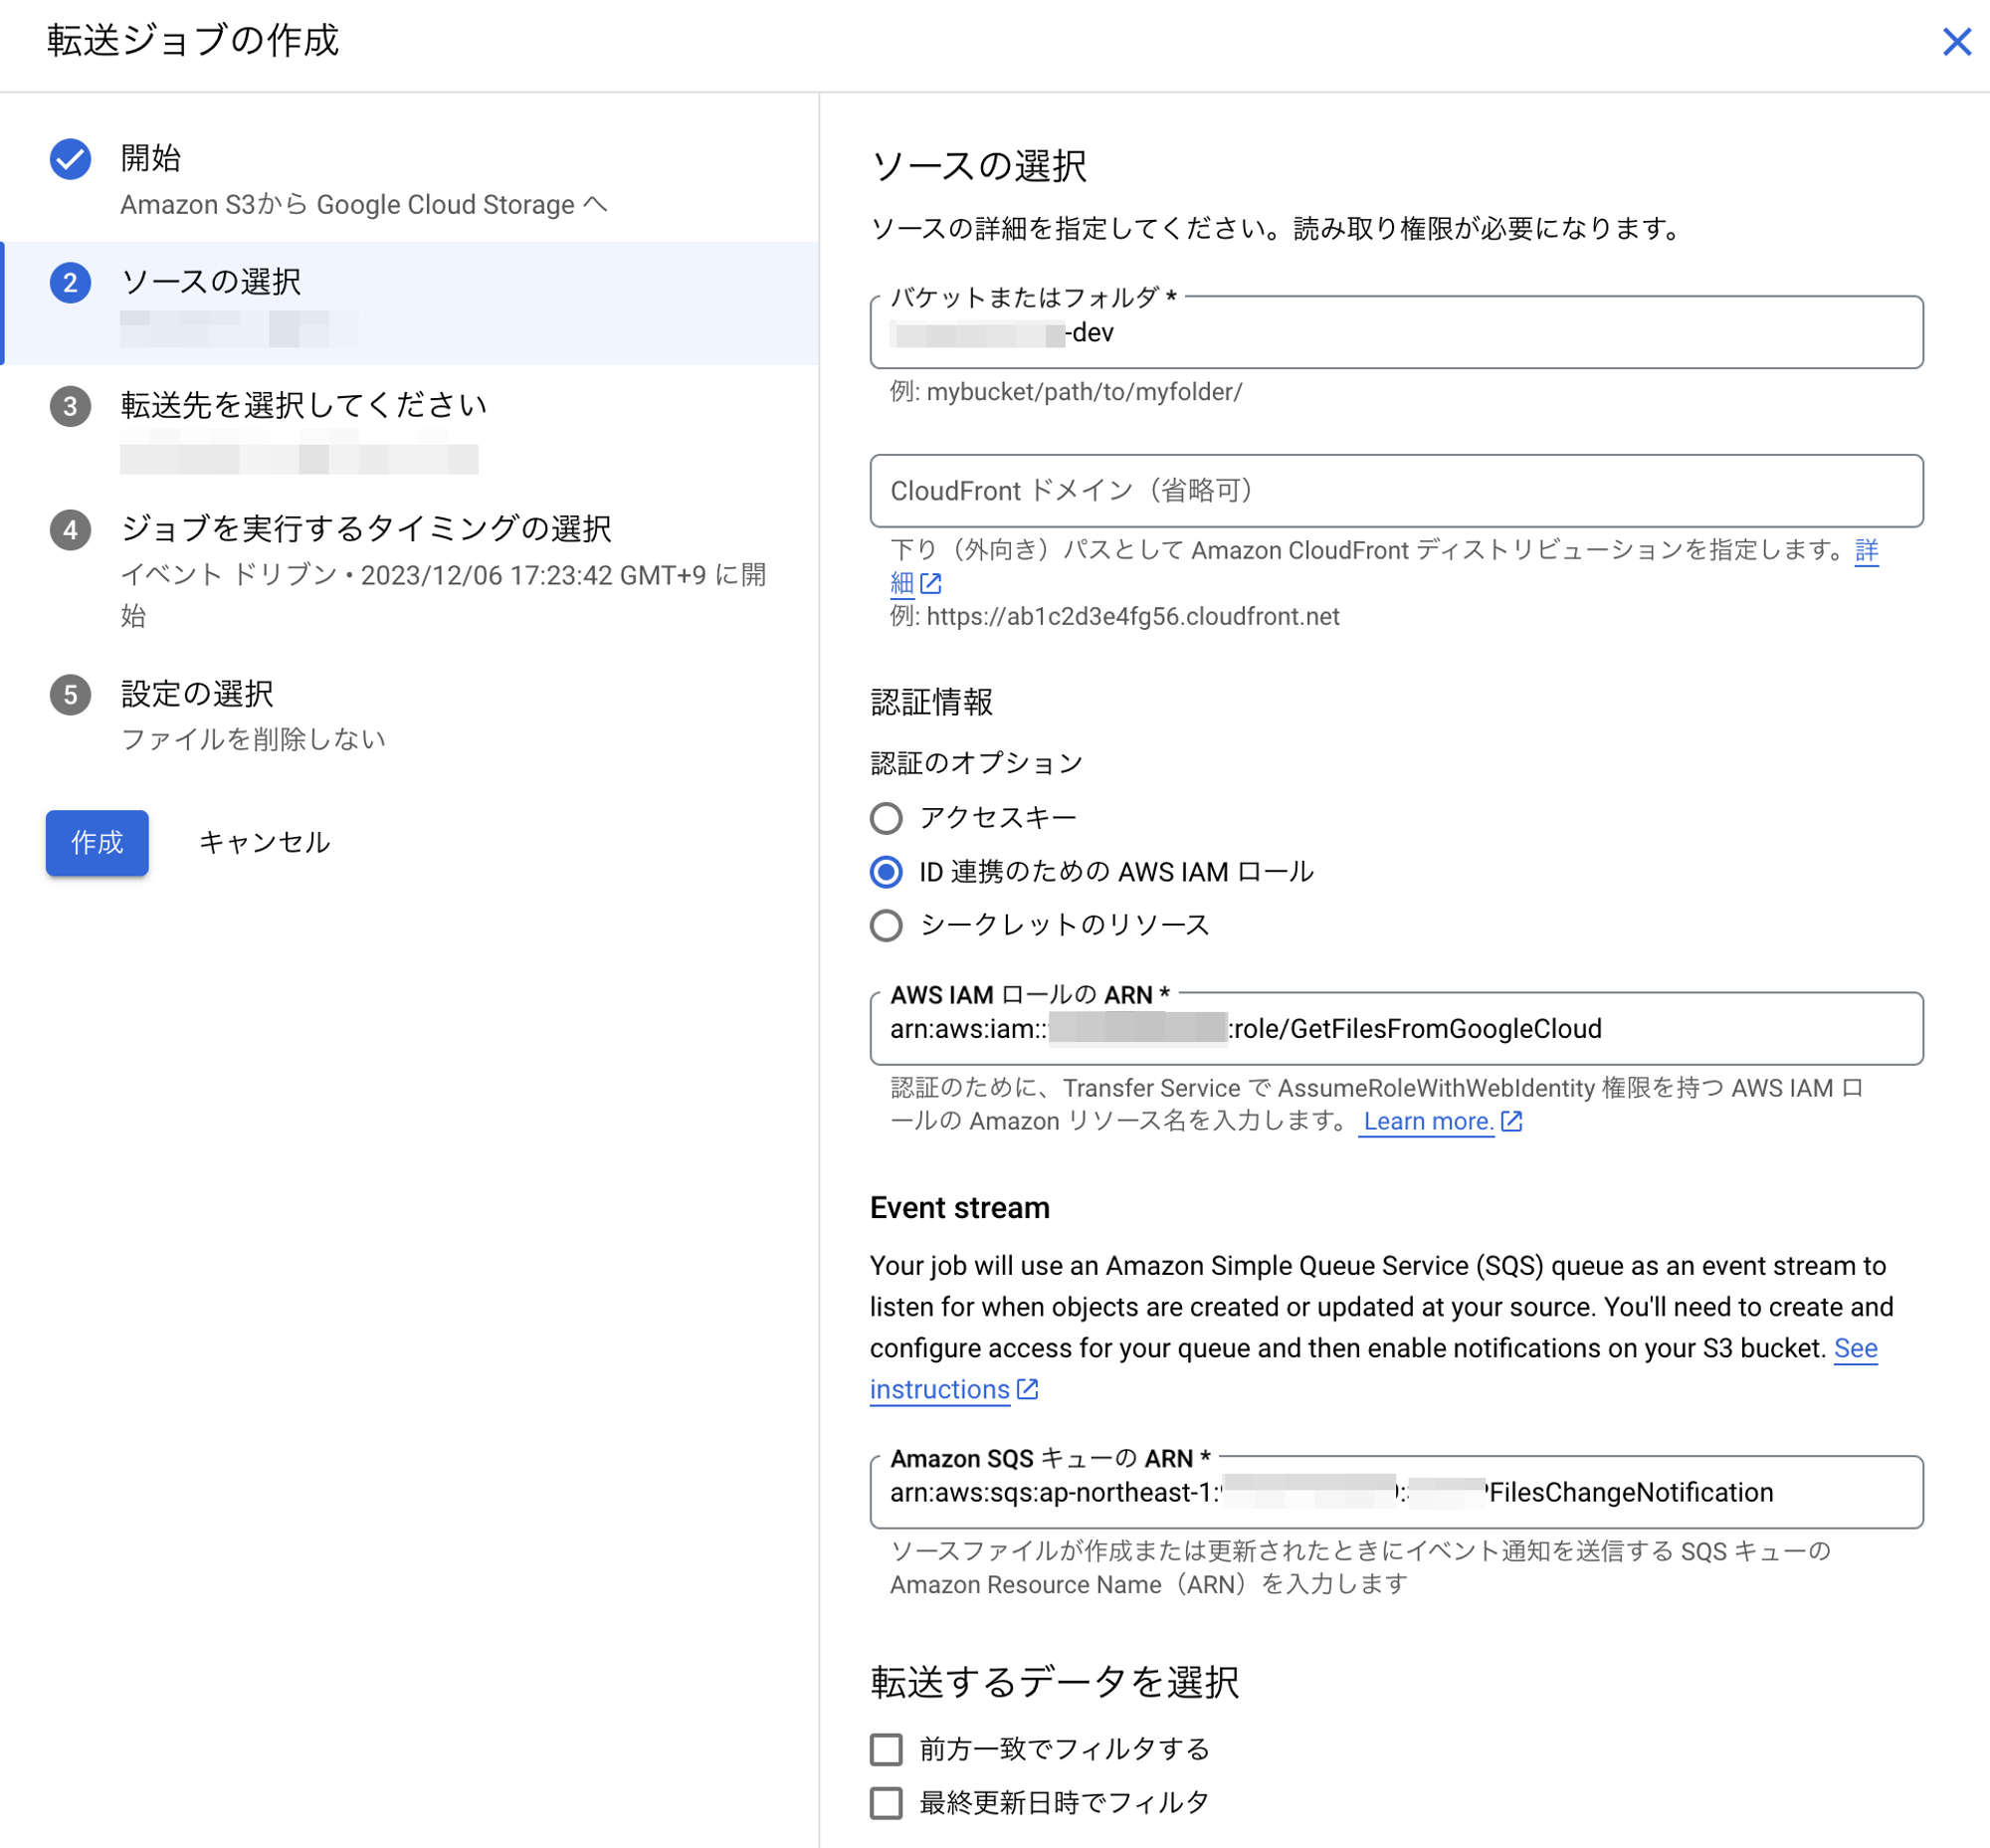This screenshot has height=1848, width=1990.
Task: Click step 2 number circle icon
Action: pos(70,283)
